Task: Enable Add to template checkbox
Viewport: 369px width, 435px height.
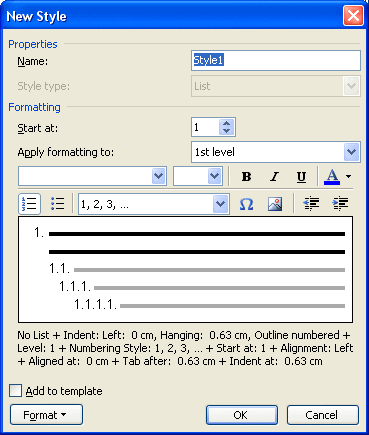Action: 15,390
